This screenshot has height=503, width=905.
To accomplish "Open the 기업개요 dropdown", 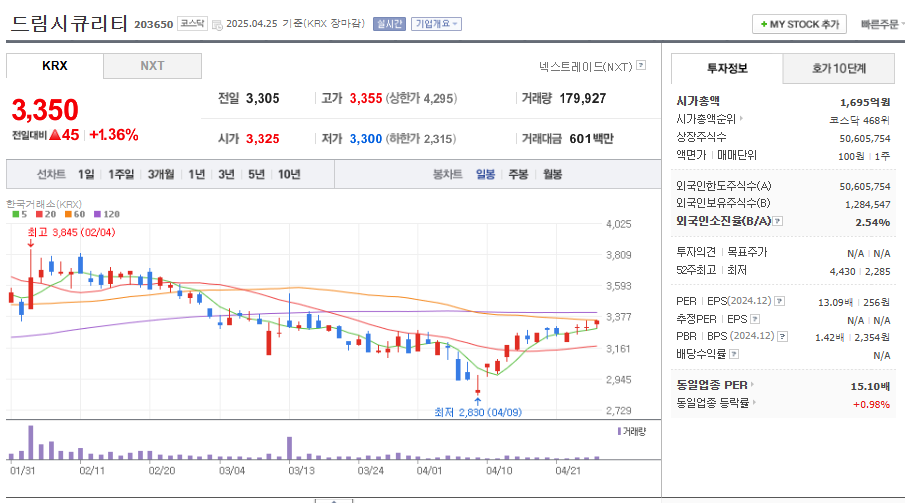I will (436, 24).
